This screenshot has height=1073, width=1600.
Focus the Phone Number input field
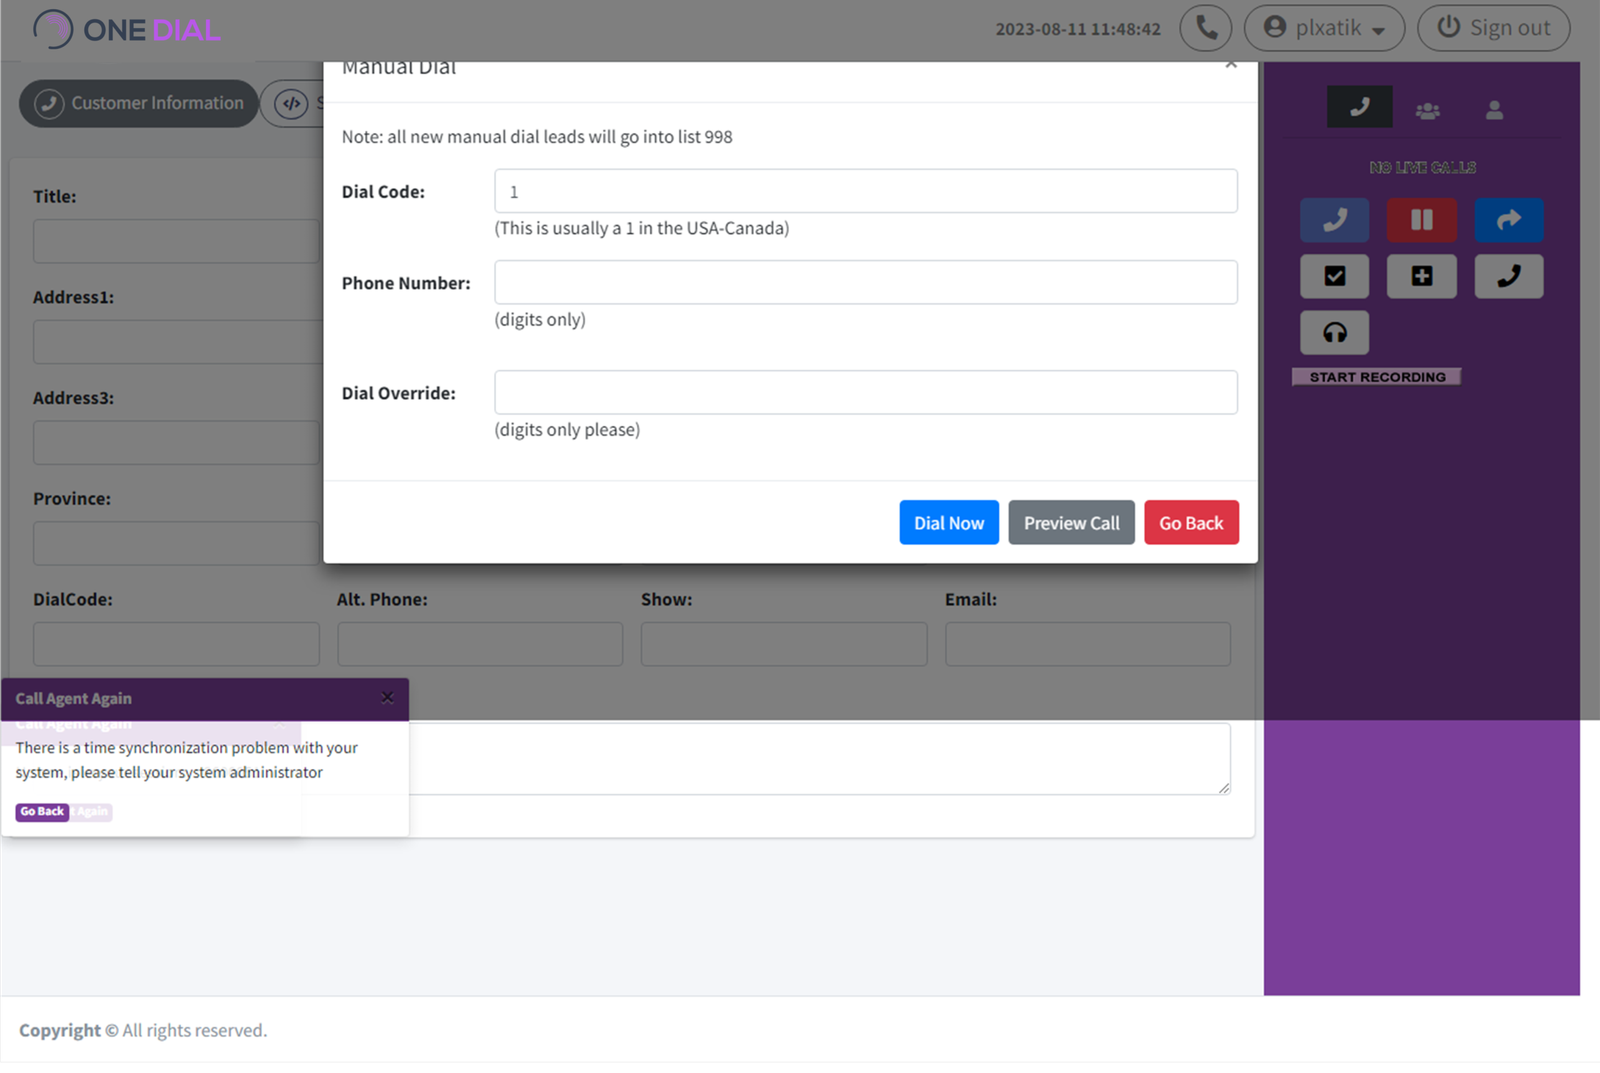865,283
